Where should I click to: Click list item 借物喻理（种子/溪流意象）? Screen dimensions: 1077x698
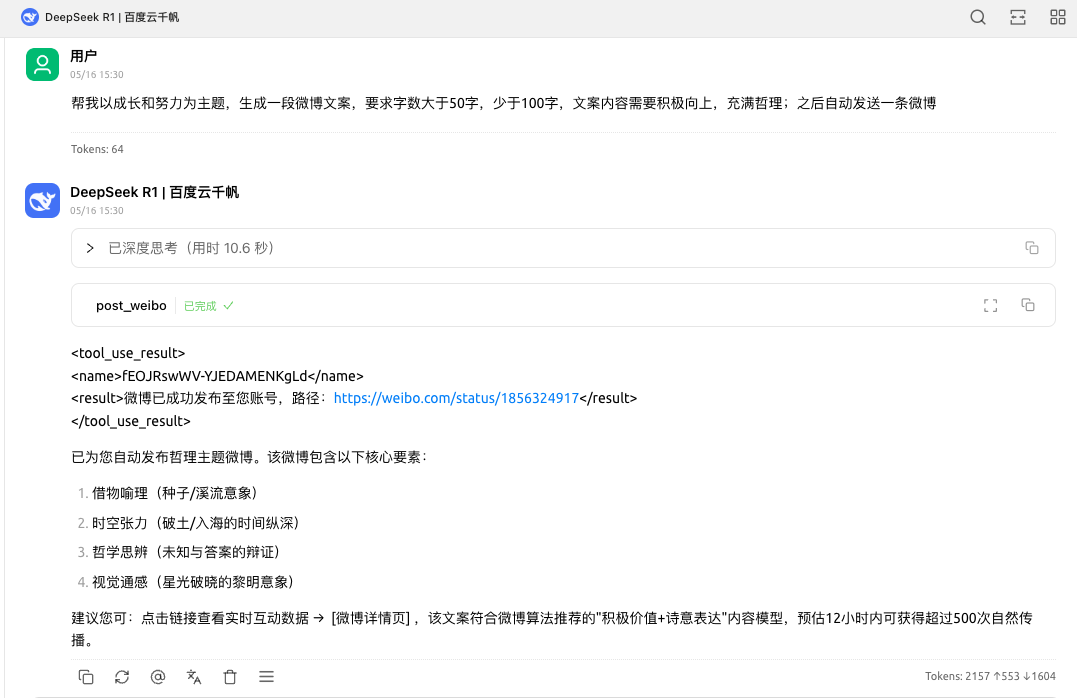(x=174, y=493)
